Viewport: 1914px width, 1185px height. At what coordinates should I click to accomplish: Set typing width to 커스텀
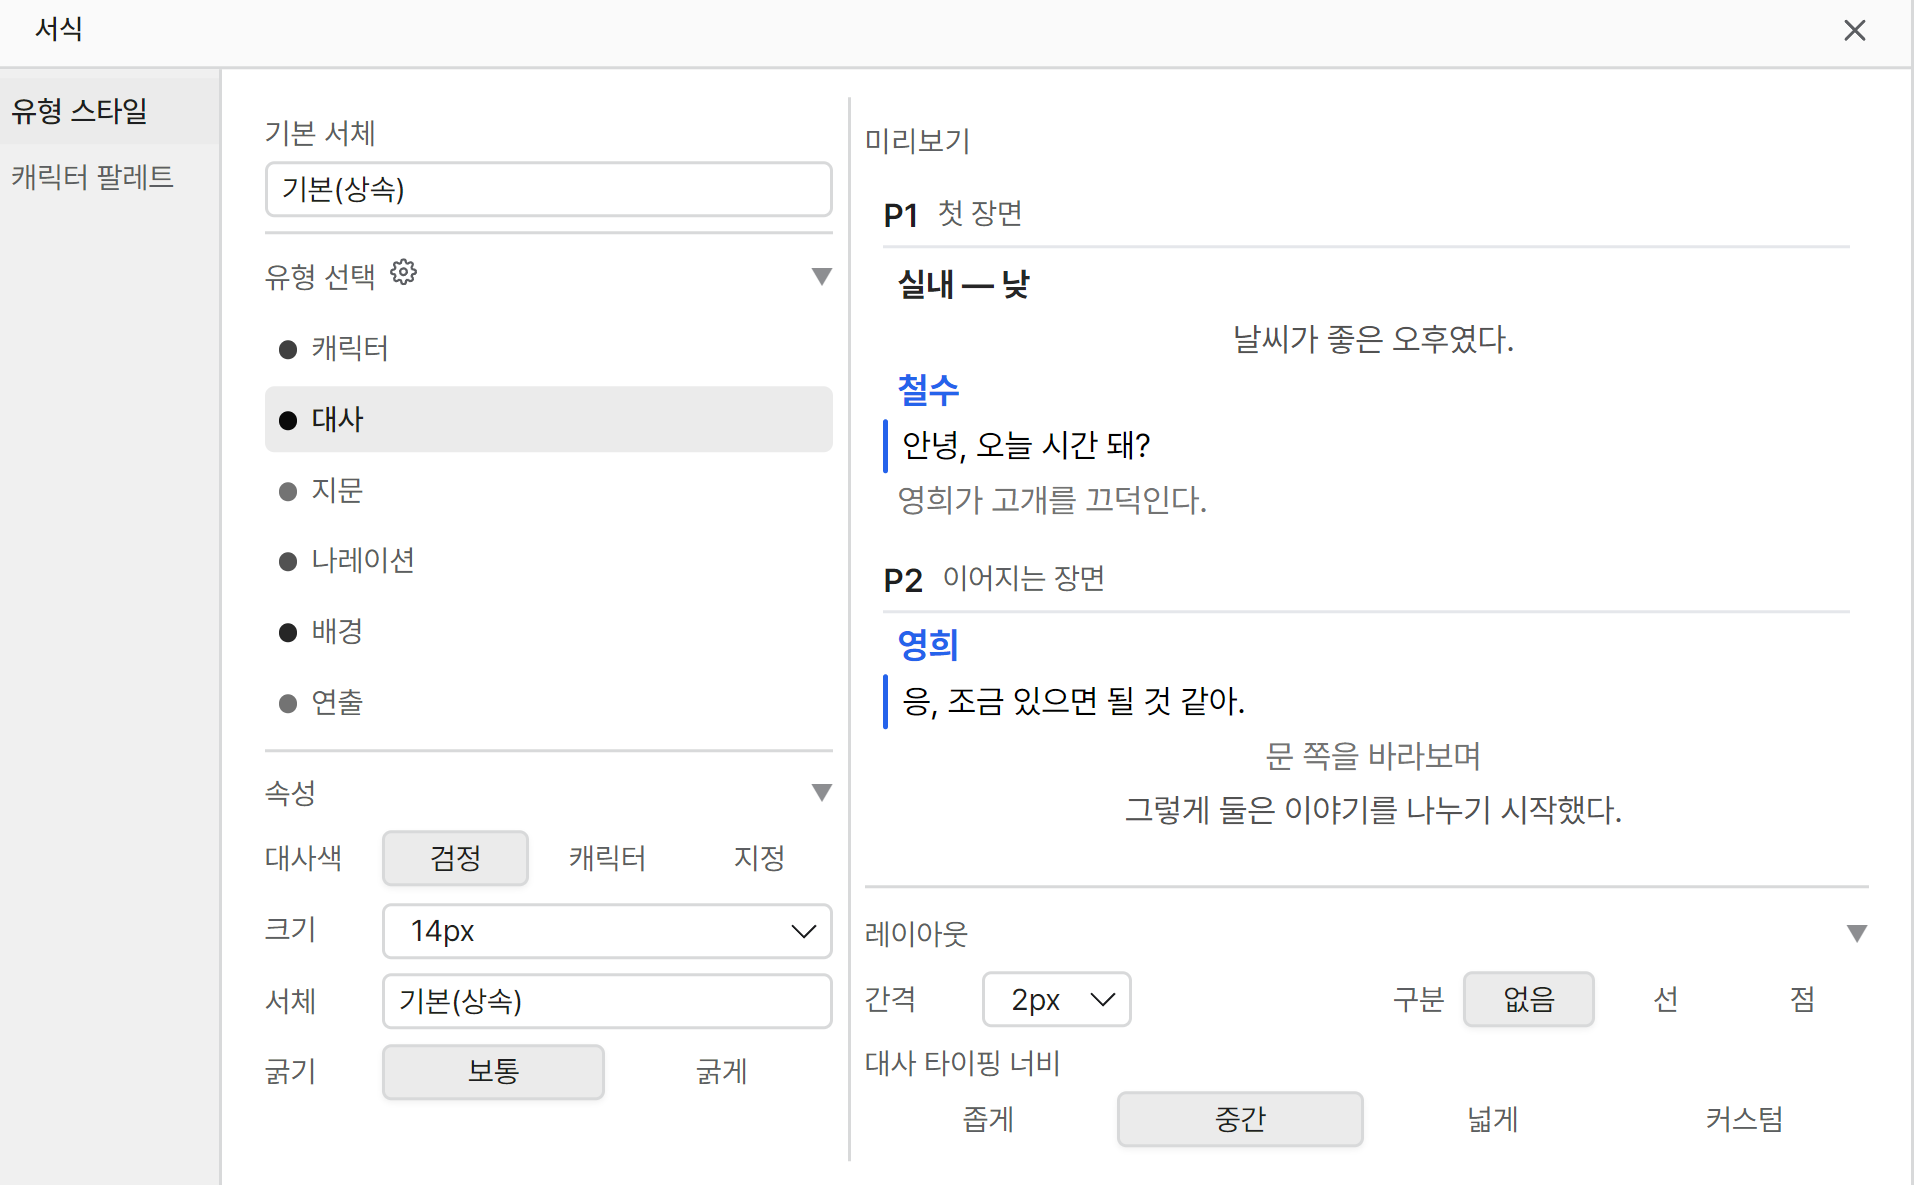tap(1745, 1119)
